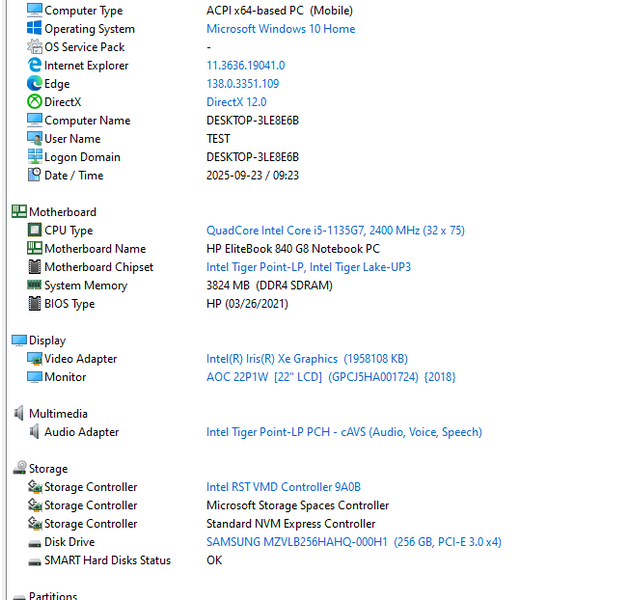Click the BIOS Type chip icon
The image size is (628, 600).
click(x=34, y=303)
